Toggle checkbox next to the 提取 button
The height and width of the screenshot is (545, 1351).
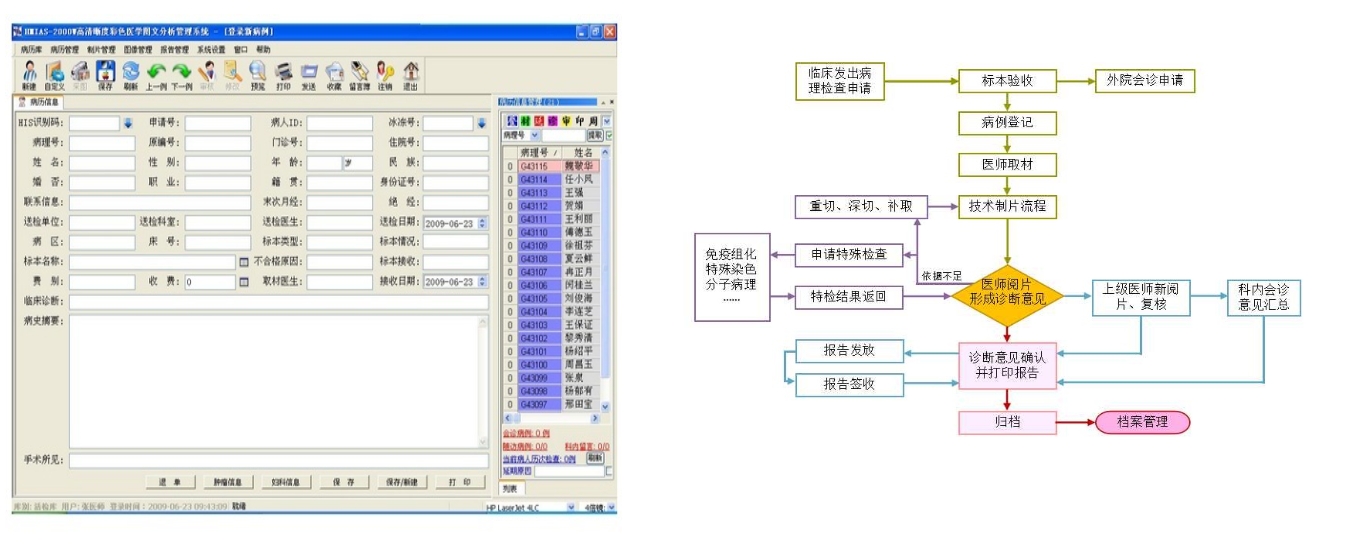(x=609, y=135)
